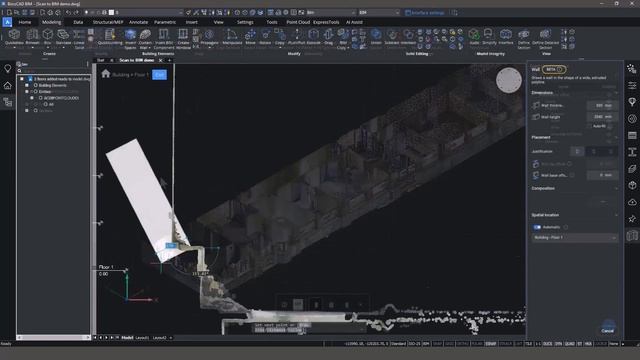
Task: Select the Rotate tool
Action: pyautogui.click(x=265, y=37)
